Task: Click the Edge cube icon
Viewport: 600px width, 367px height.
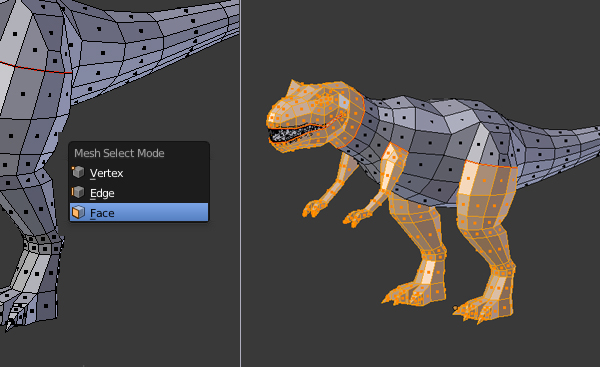Action: (x=78, y=192)
